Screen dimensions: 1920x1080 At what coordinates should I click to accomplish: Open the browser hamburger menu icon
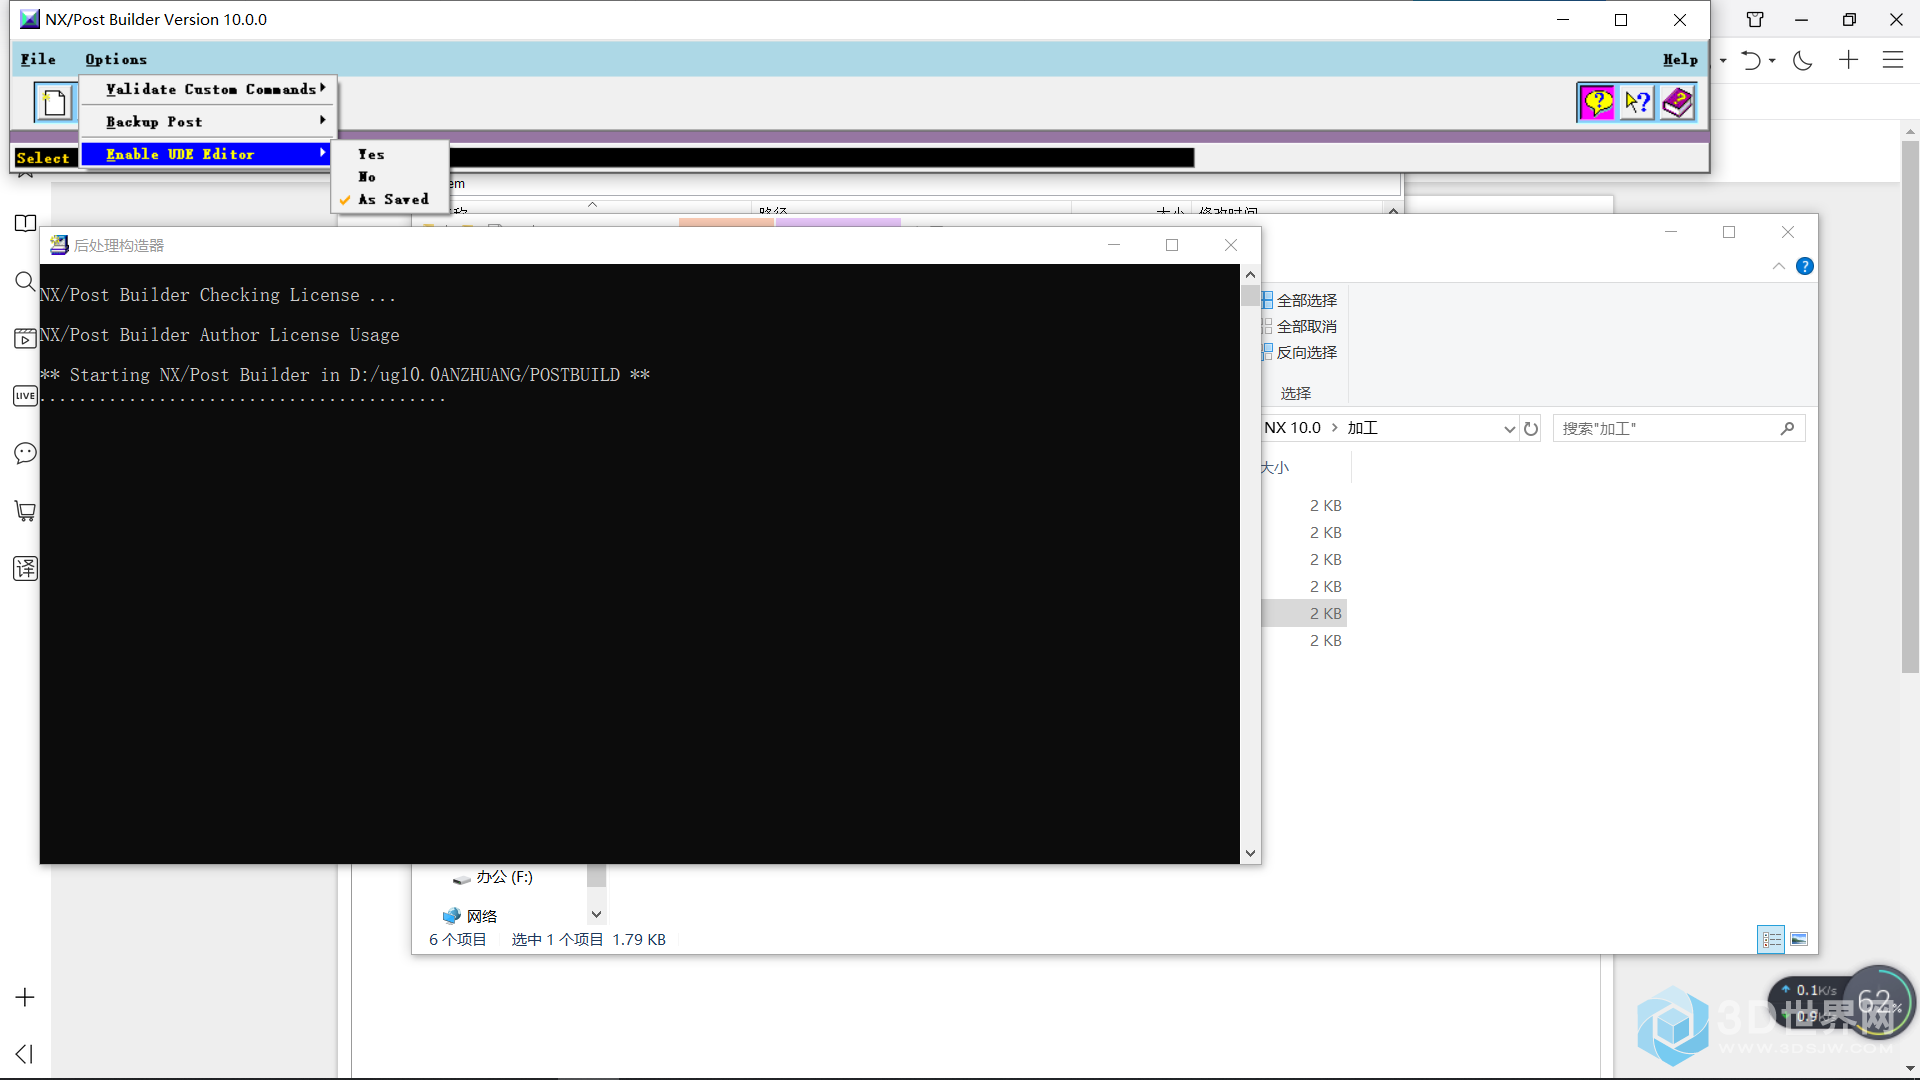1893,60
